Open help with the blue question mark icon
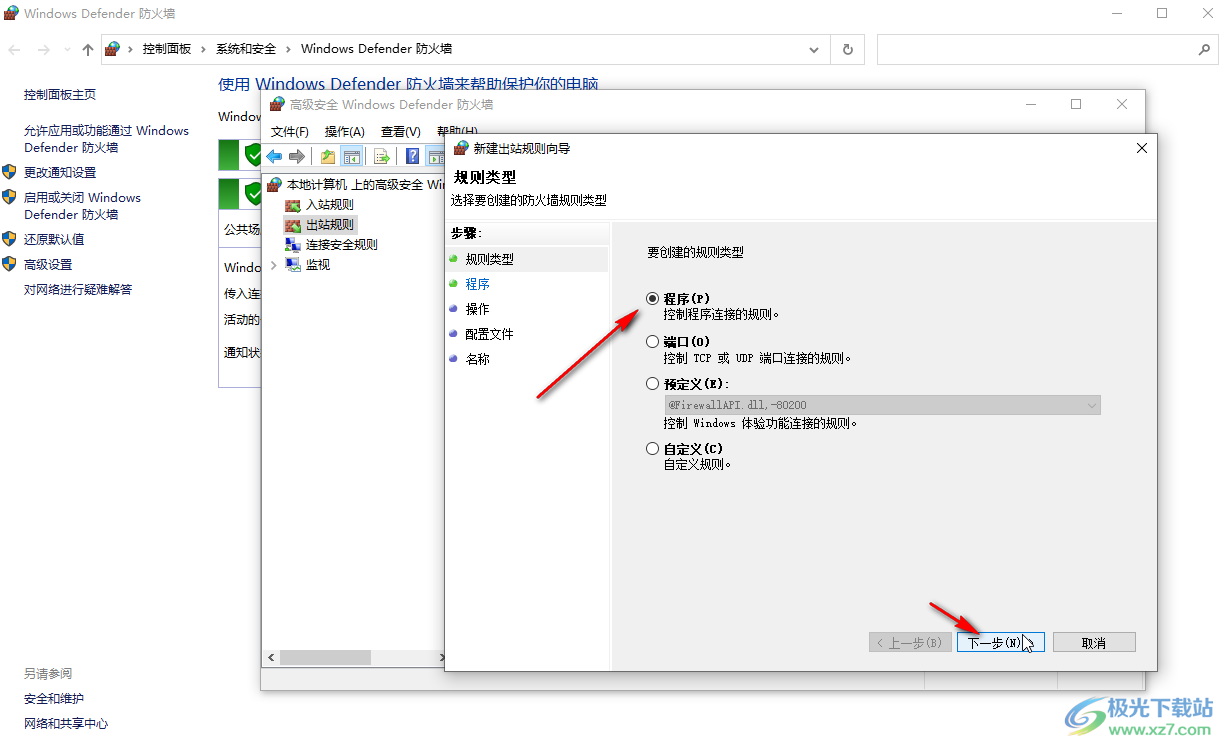Screen dimensions: 1224x746 [412, 156]
